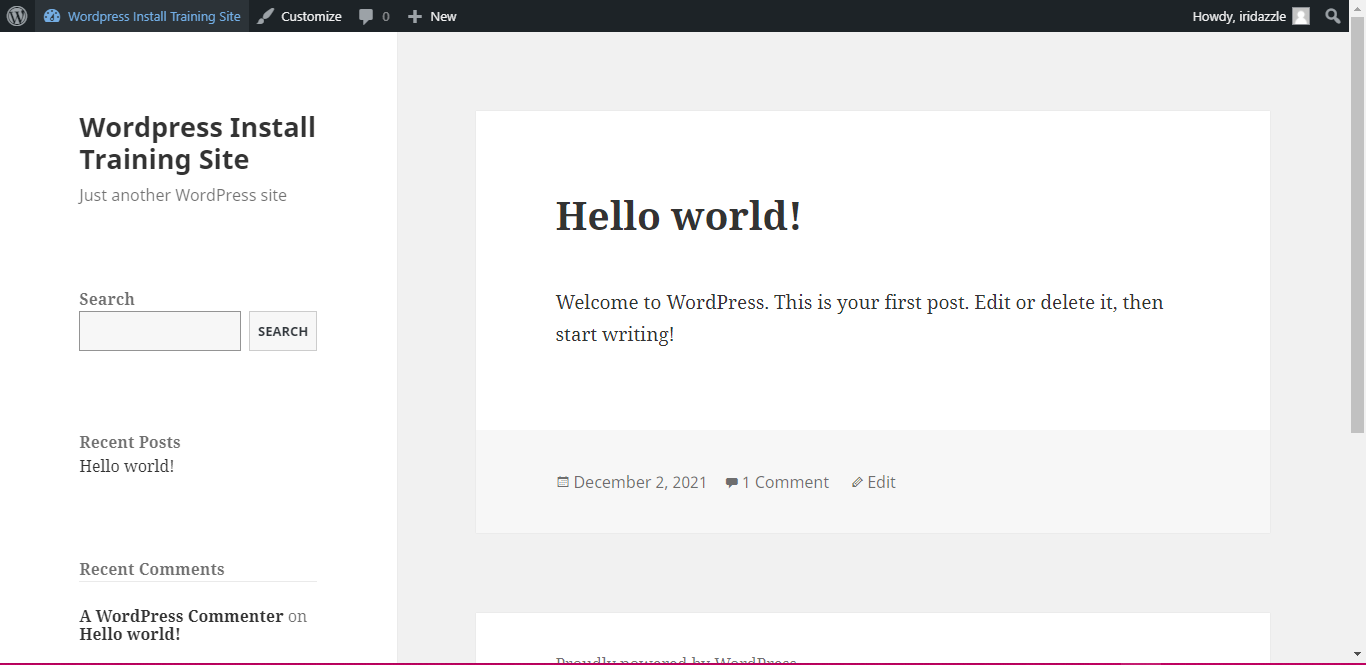Open the Howdy, iridazzle account menu
This screenshot has height=665, width=1366.
pos(1250,16)
